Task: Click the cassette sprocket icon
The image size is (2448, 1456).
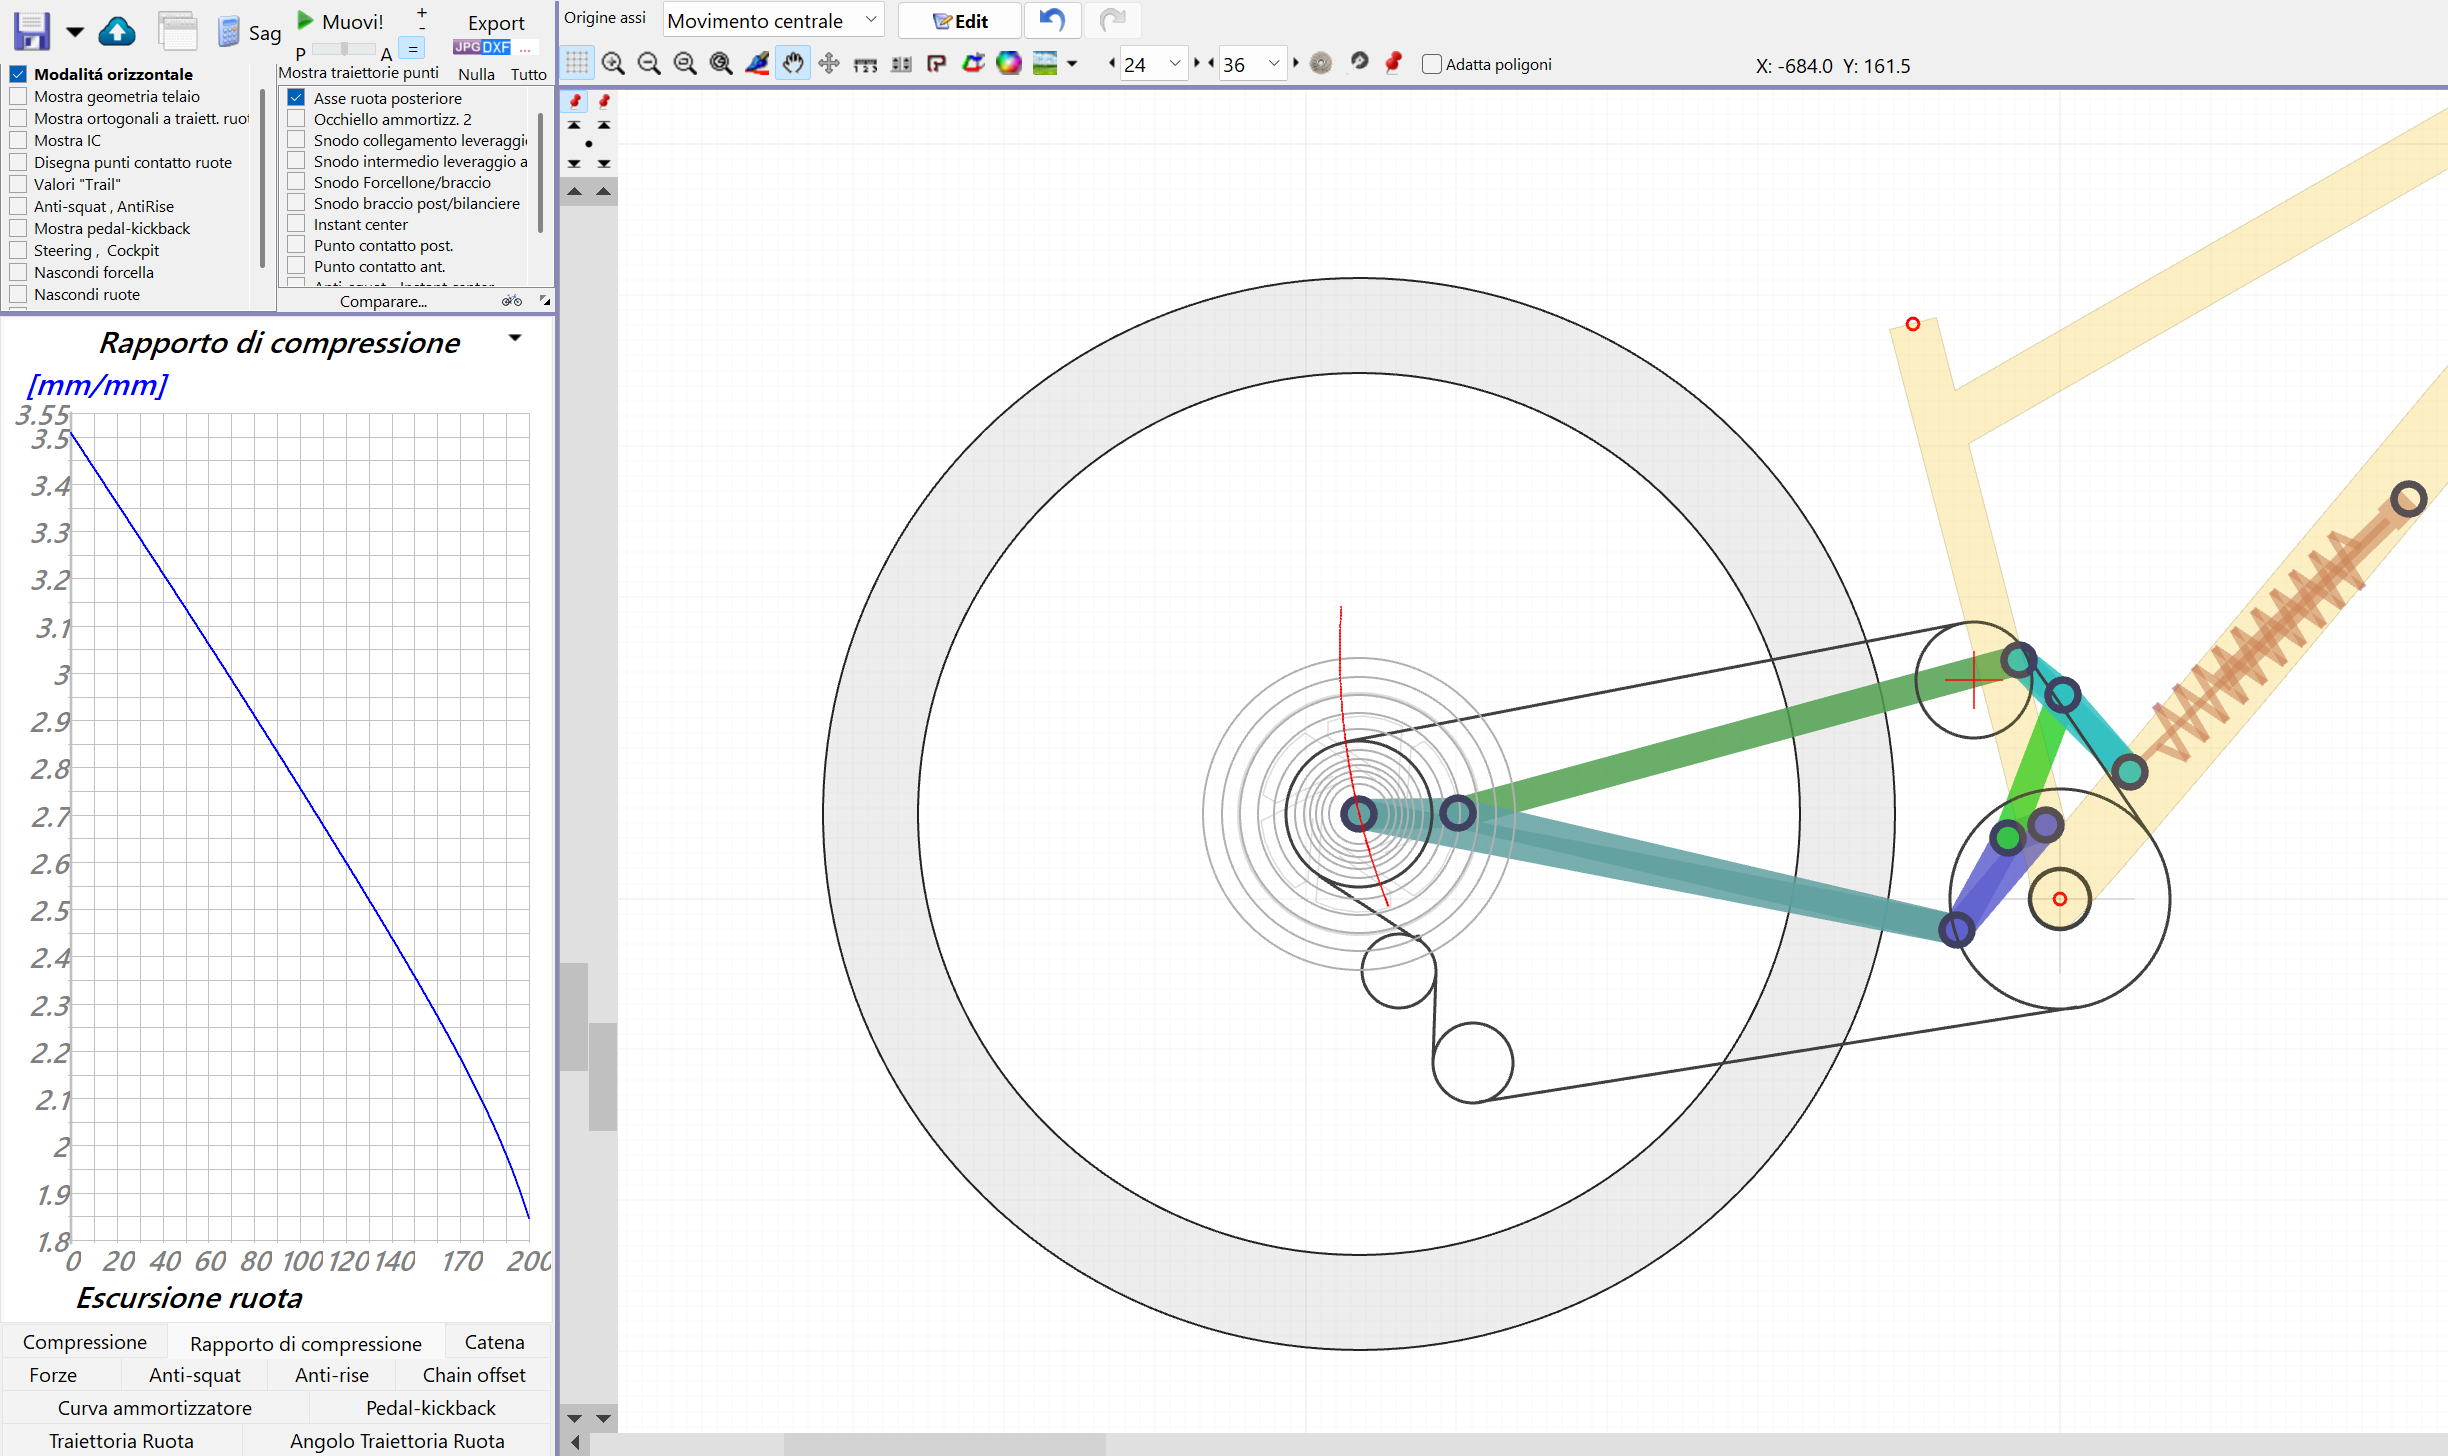Action: (1321, 64)
